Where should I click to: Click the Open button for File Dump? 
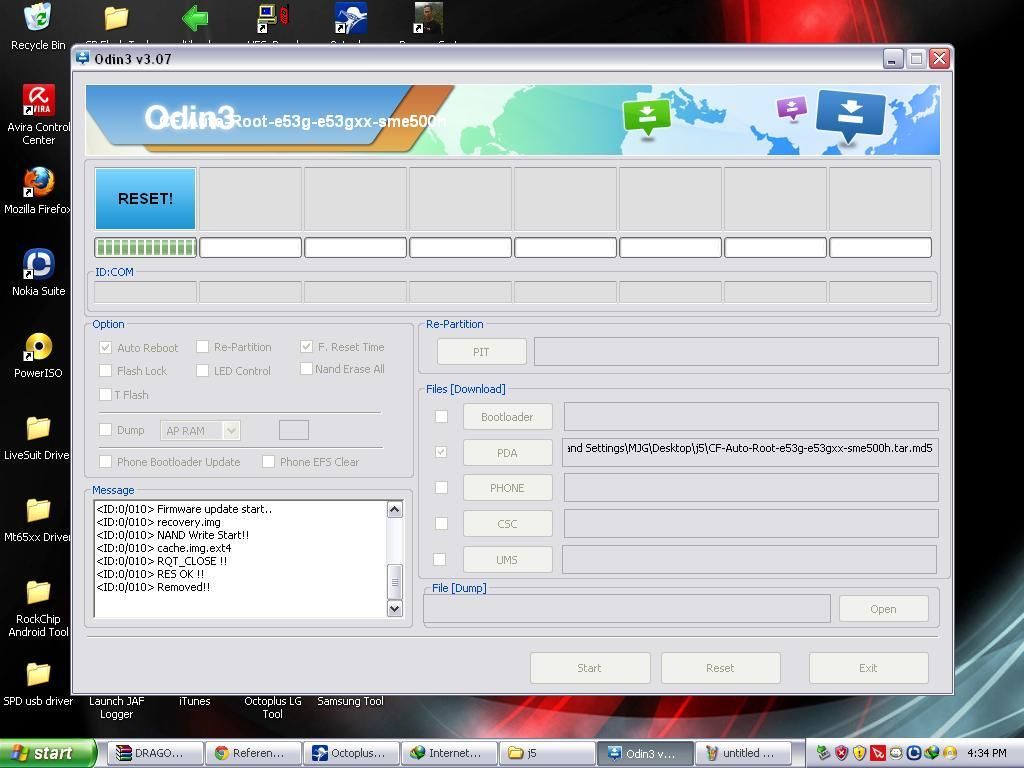click(x=883, y=609)
